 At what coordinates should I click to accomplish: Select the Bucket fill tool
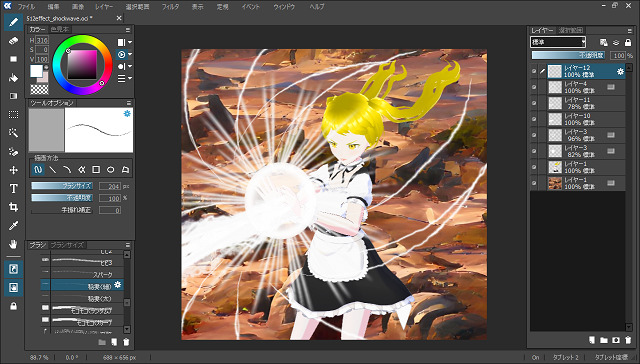[13, 78]
